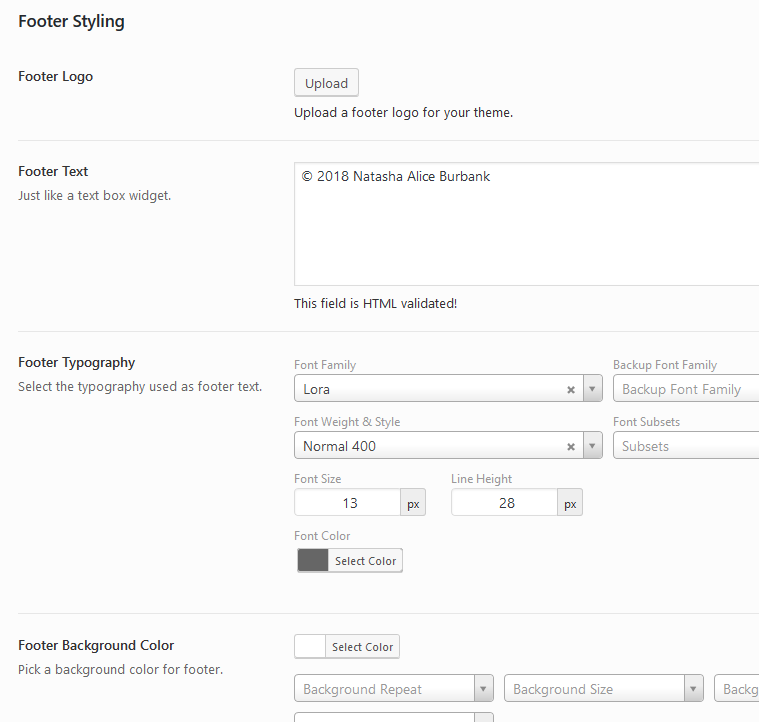Clear the Normal 400 font weight selection
Image resolution: width=759 pixels, height=722 pixels.
tap(571, 447)
